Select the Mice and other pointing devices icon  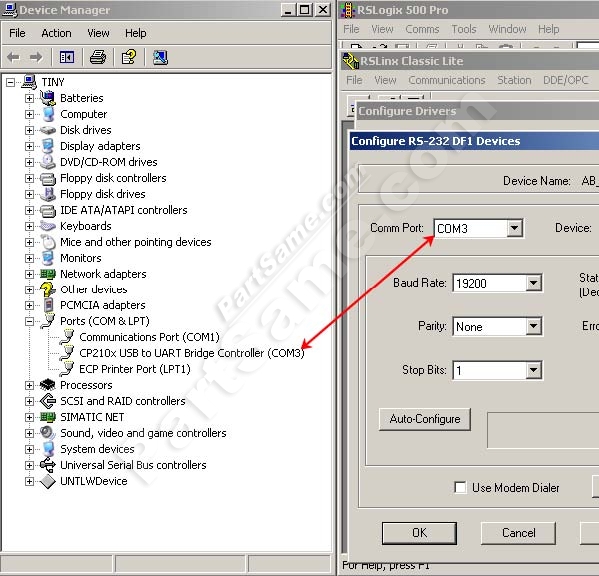[48, 242]
